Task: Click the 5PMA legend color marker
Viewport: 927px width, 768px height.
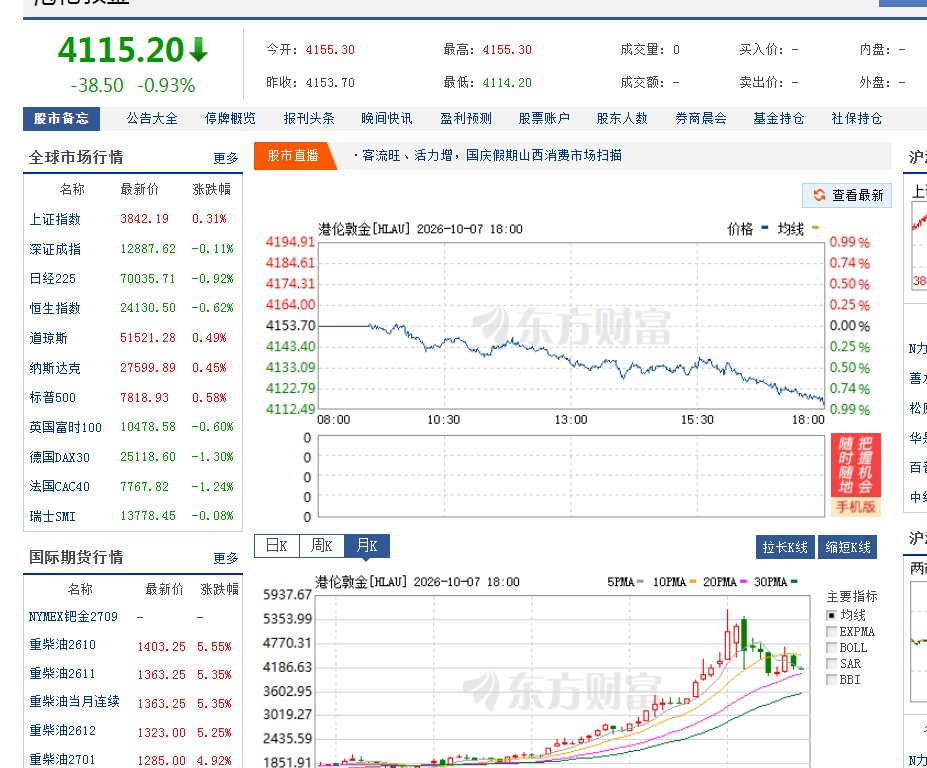Action: 640,582
